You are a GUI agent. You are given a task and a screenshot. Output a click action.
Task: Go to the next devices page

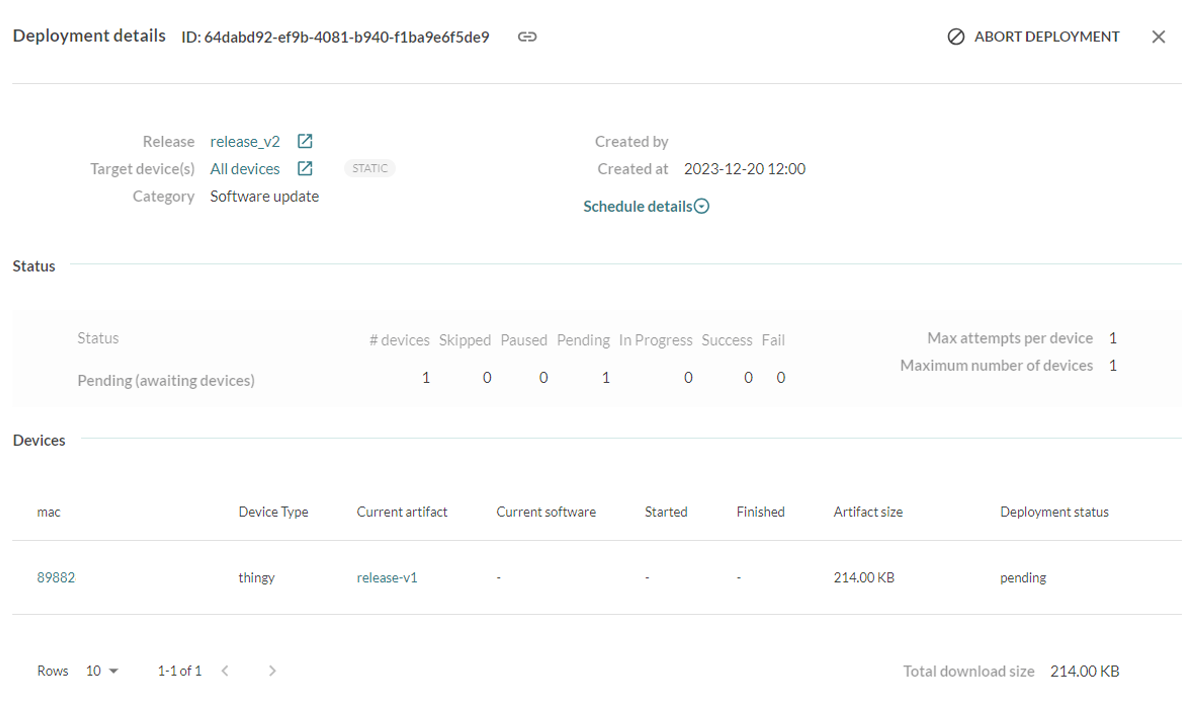click(x=272, y=671)
